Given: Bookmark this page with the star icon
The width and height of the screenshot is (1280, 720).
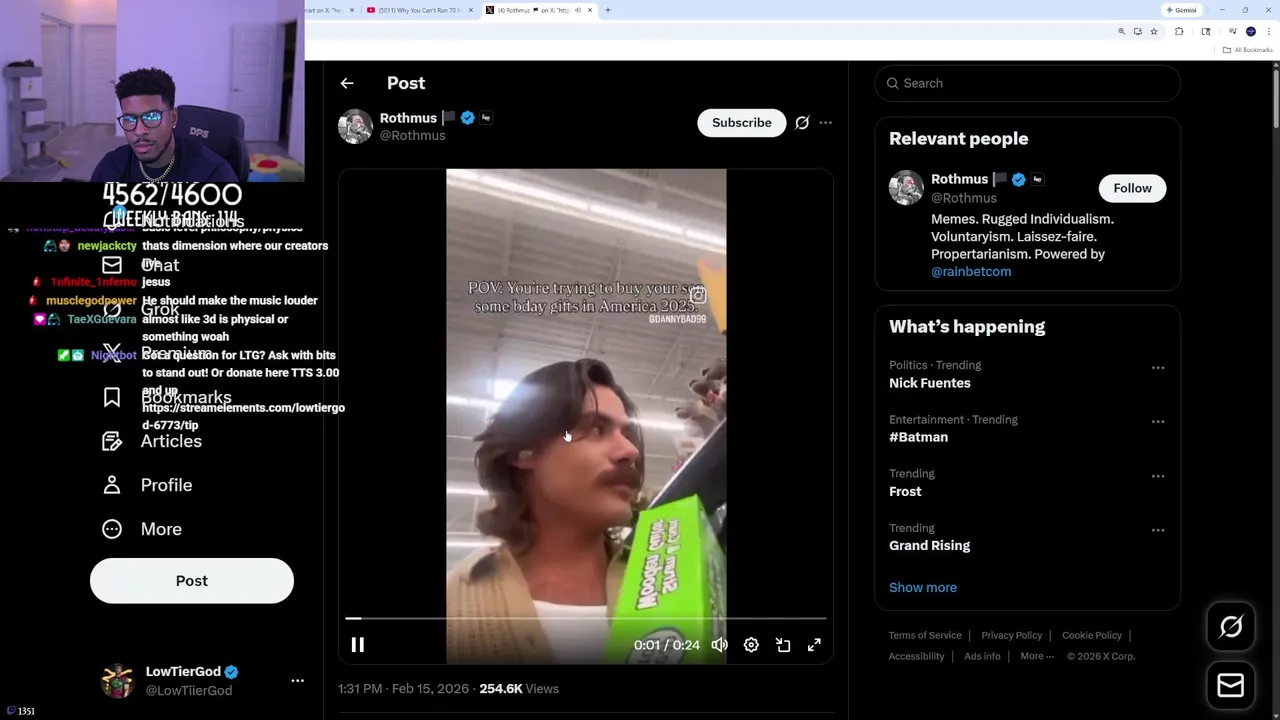Looking at the screenshot, I should [1154, 32].
